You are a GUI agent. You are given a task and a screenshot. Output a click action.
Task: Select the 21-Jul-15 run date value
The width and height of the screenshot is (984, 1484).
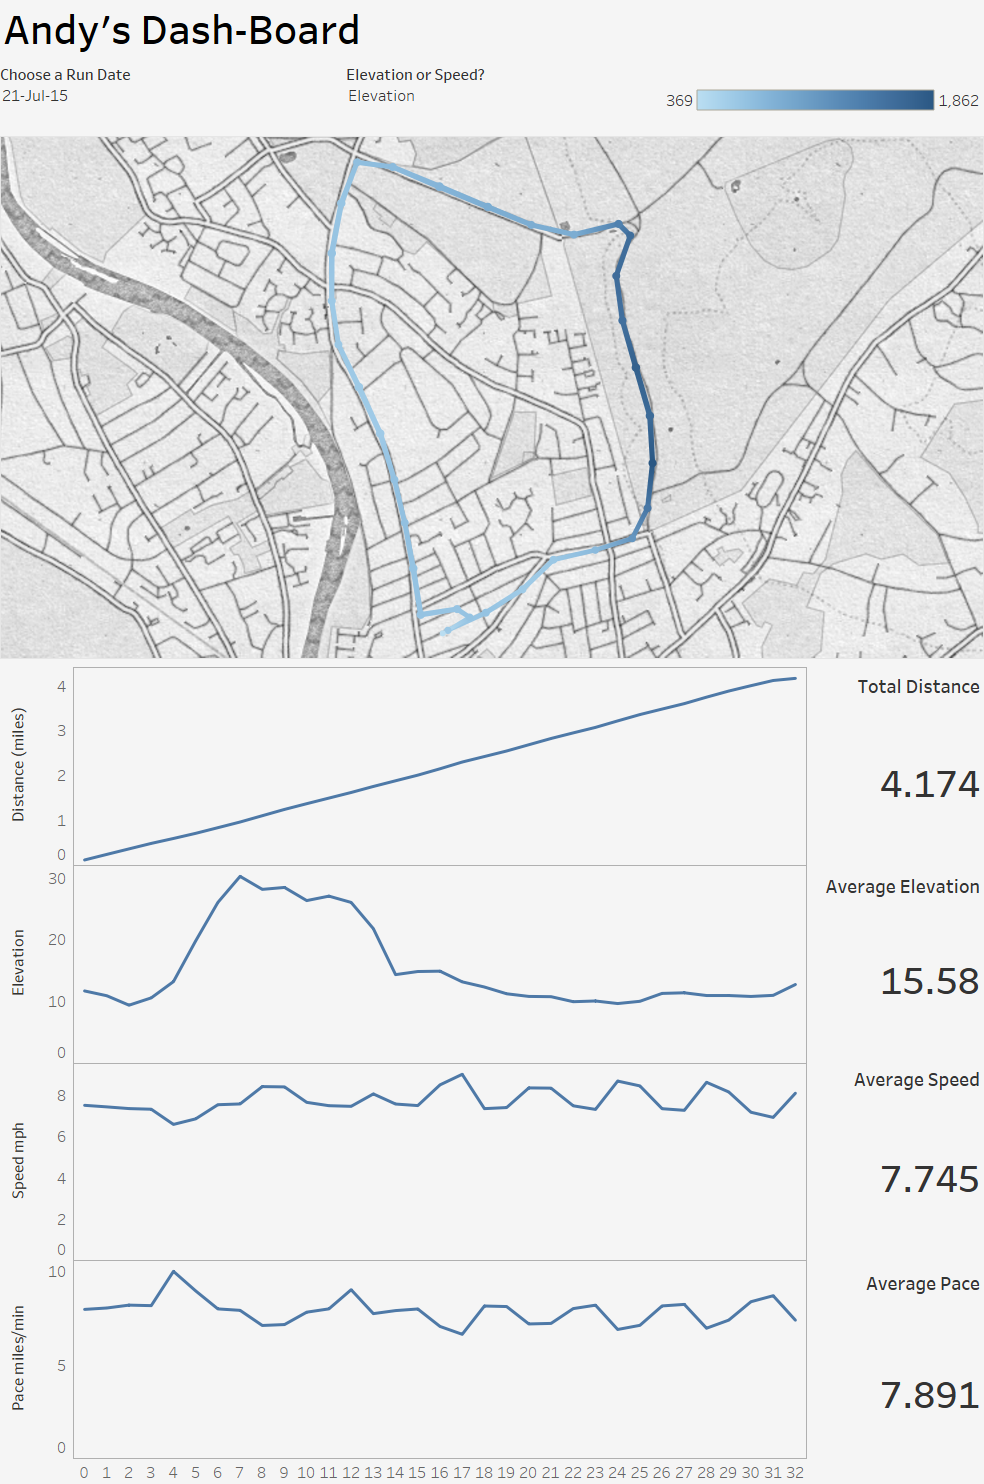point(35,96)
